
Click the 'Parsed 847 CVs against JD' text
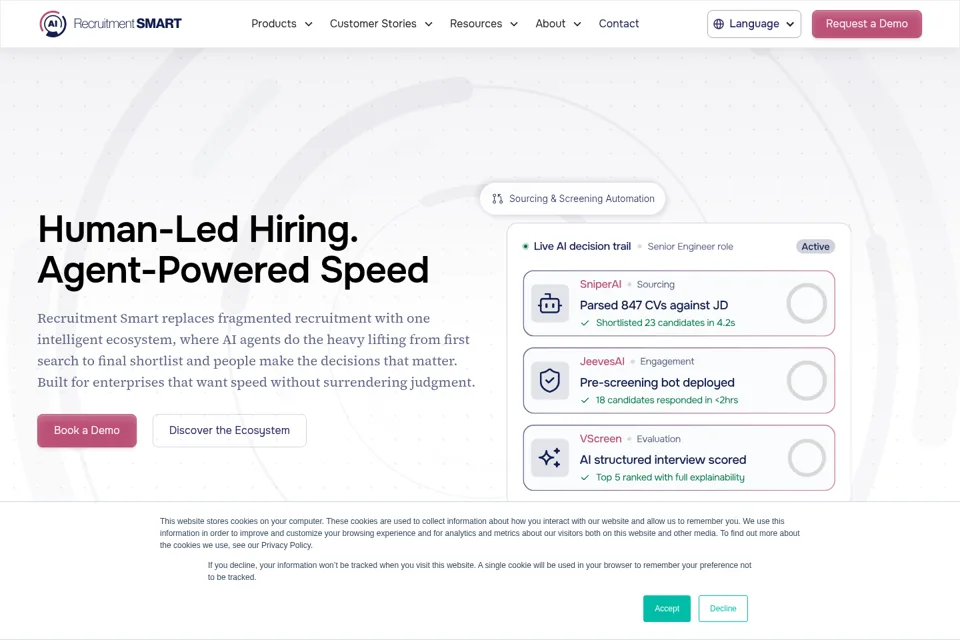tap(653, 305)
